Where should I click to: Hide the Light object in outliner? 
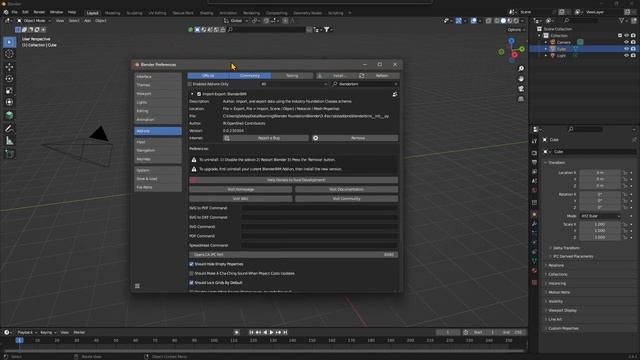tap(627, 56)
